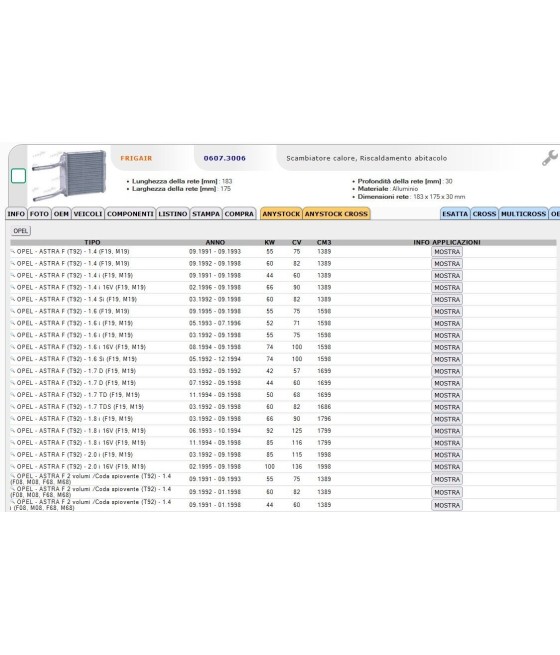Viewport: 560px width, 655px height.
Task: Open the COMPRA tab
Action: pos(239,213)
